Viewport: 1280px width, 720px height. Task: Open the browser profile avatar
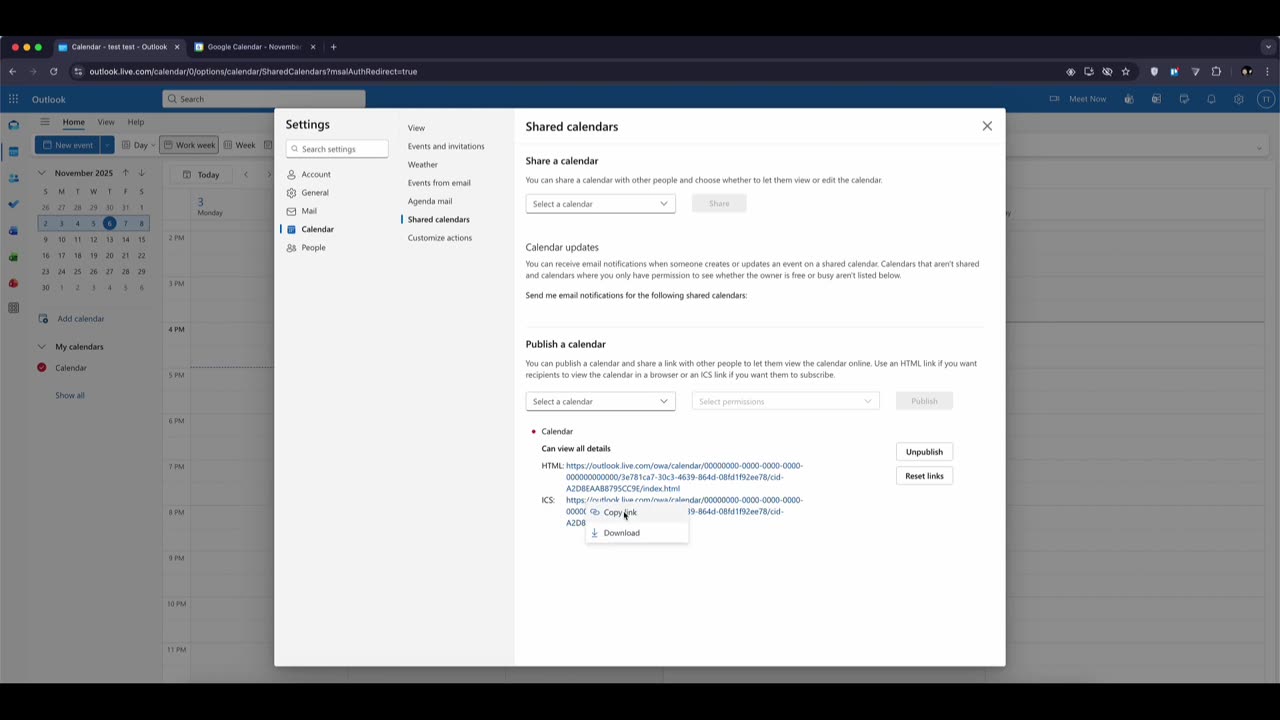click(1246, 72)
